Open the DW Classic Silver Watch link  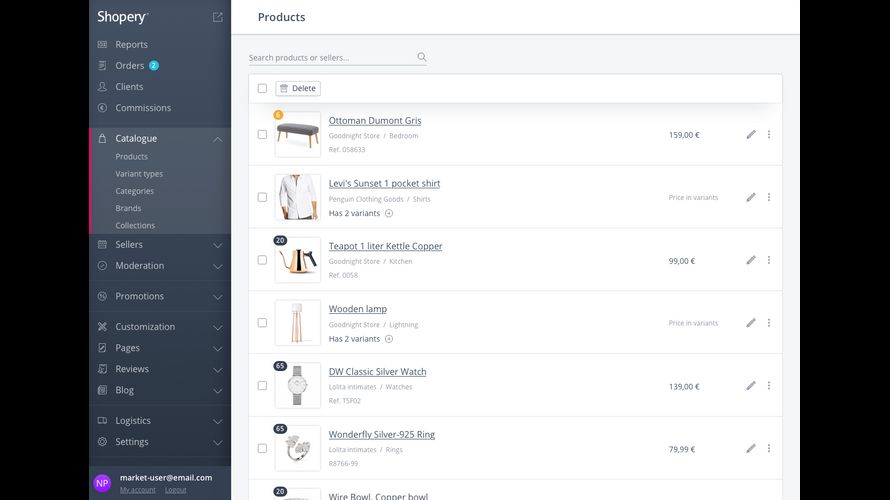coord(377,372)
